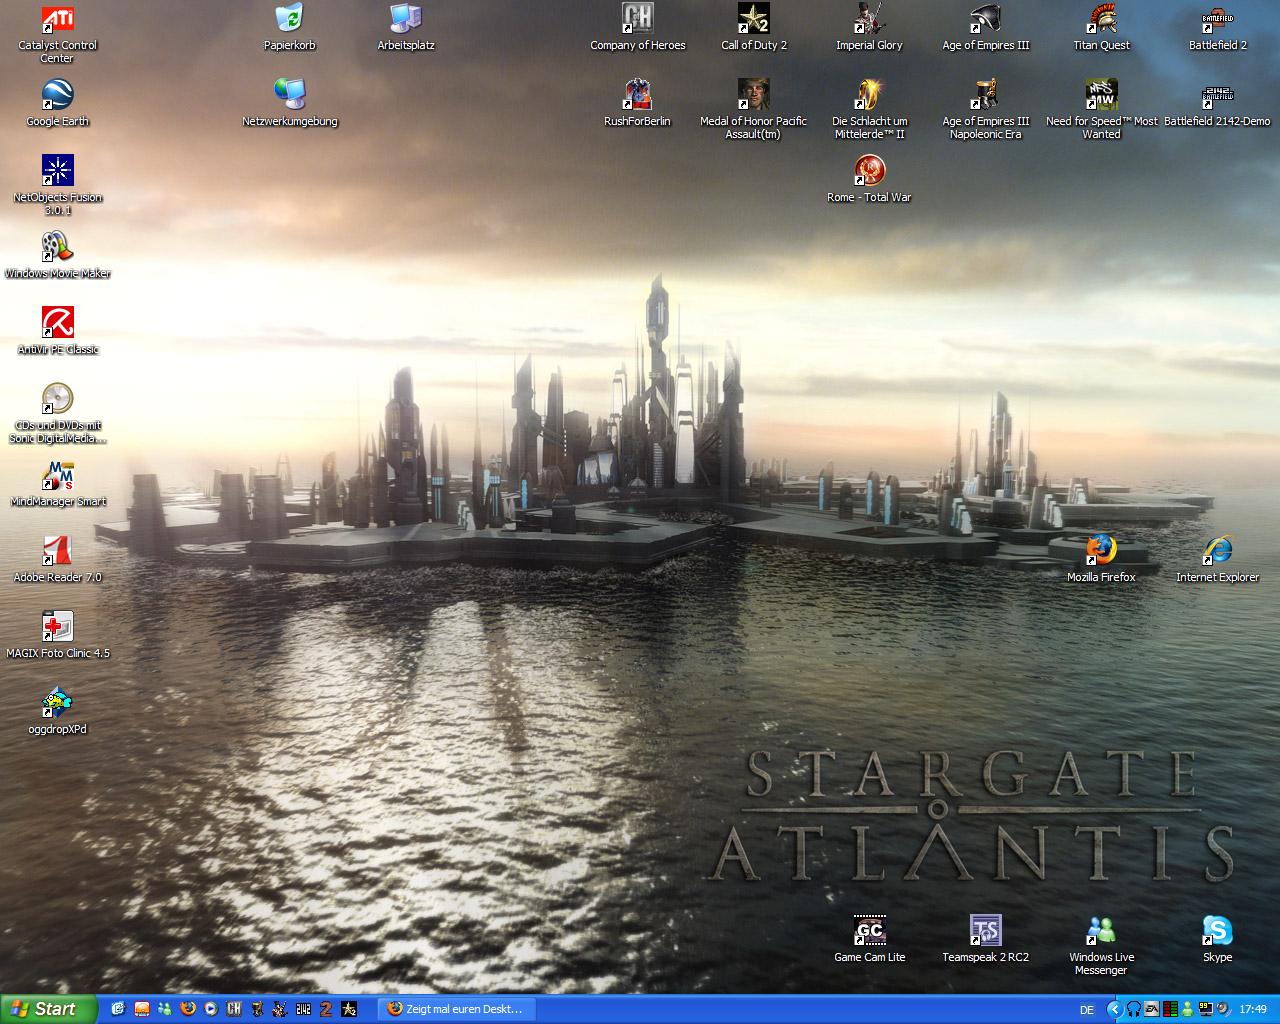Click the system tray clock showing 17:49
1280x1024 pixels.
click(1252, 1010)
